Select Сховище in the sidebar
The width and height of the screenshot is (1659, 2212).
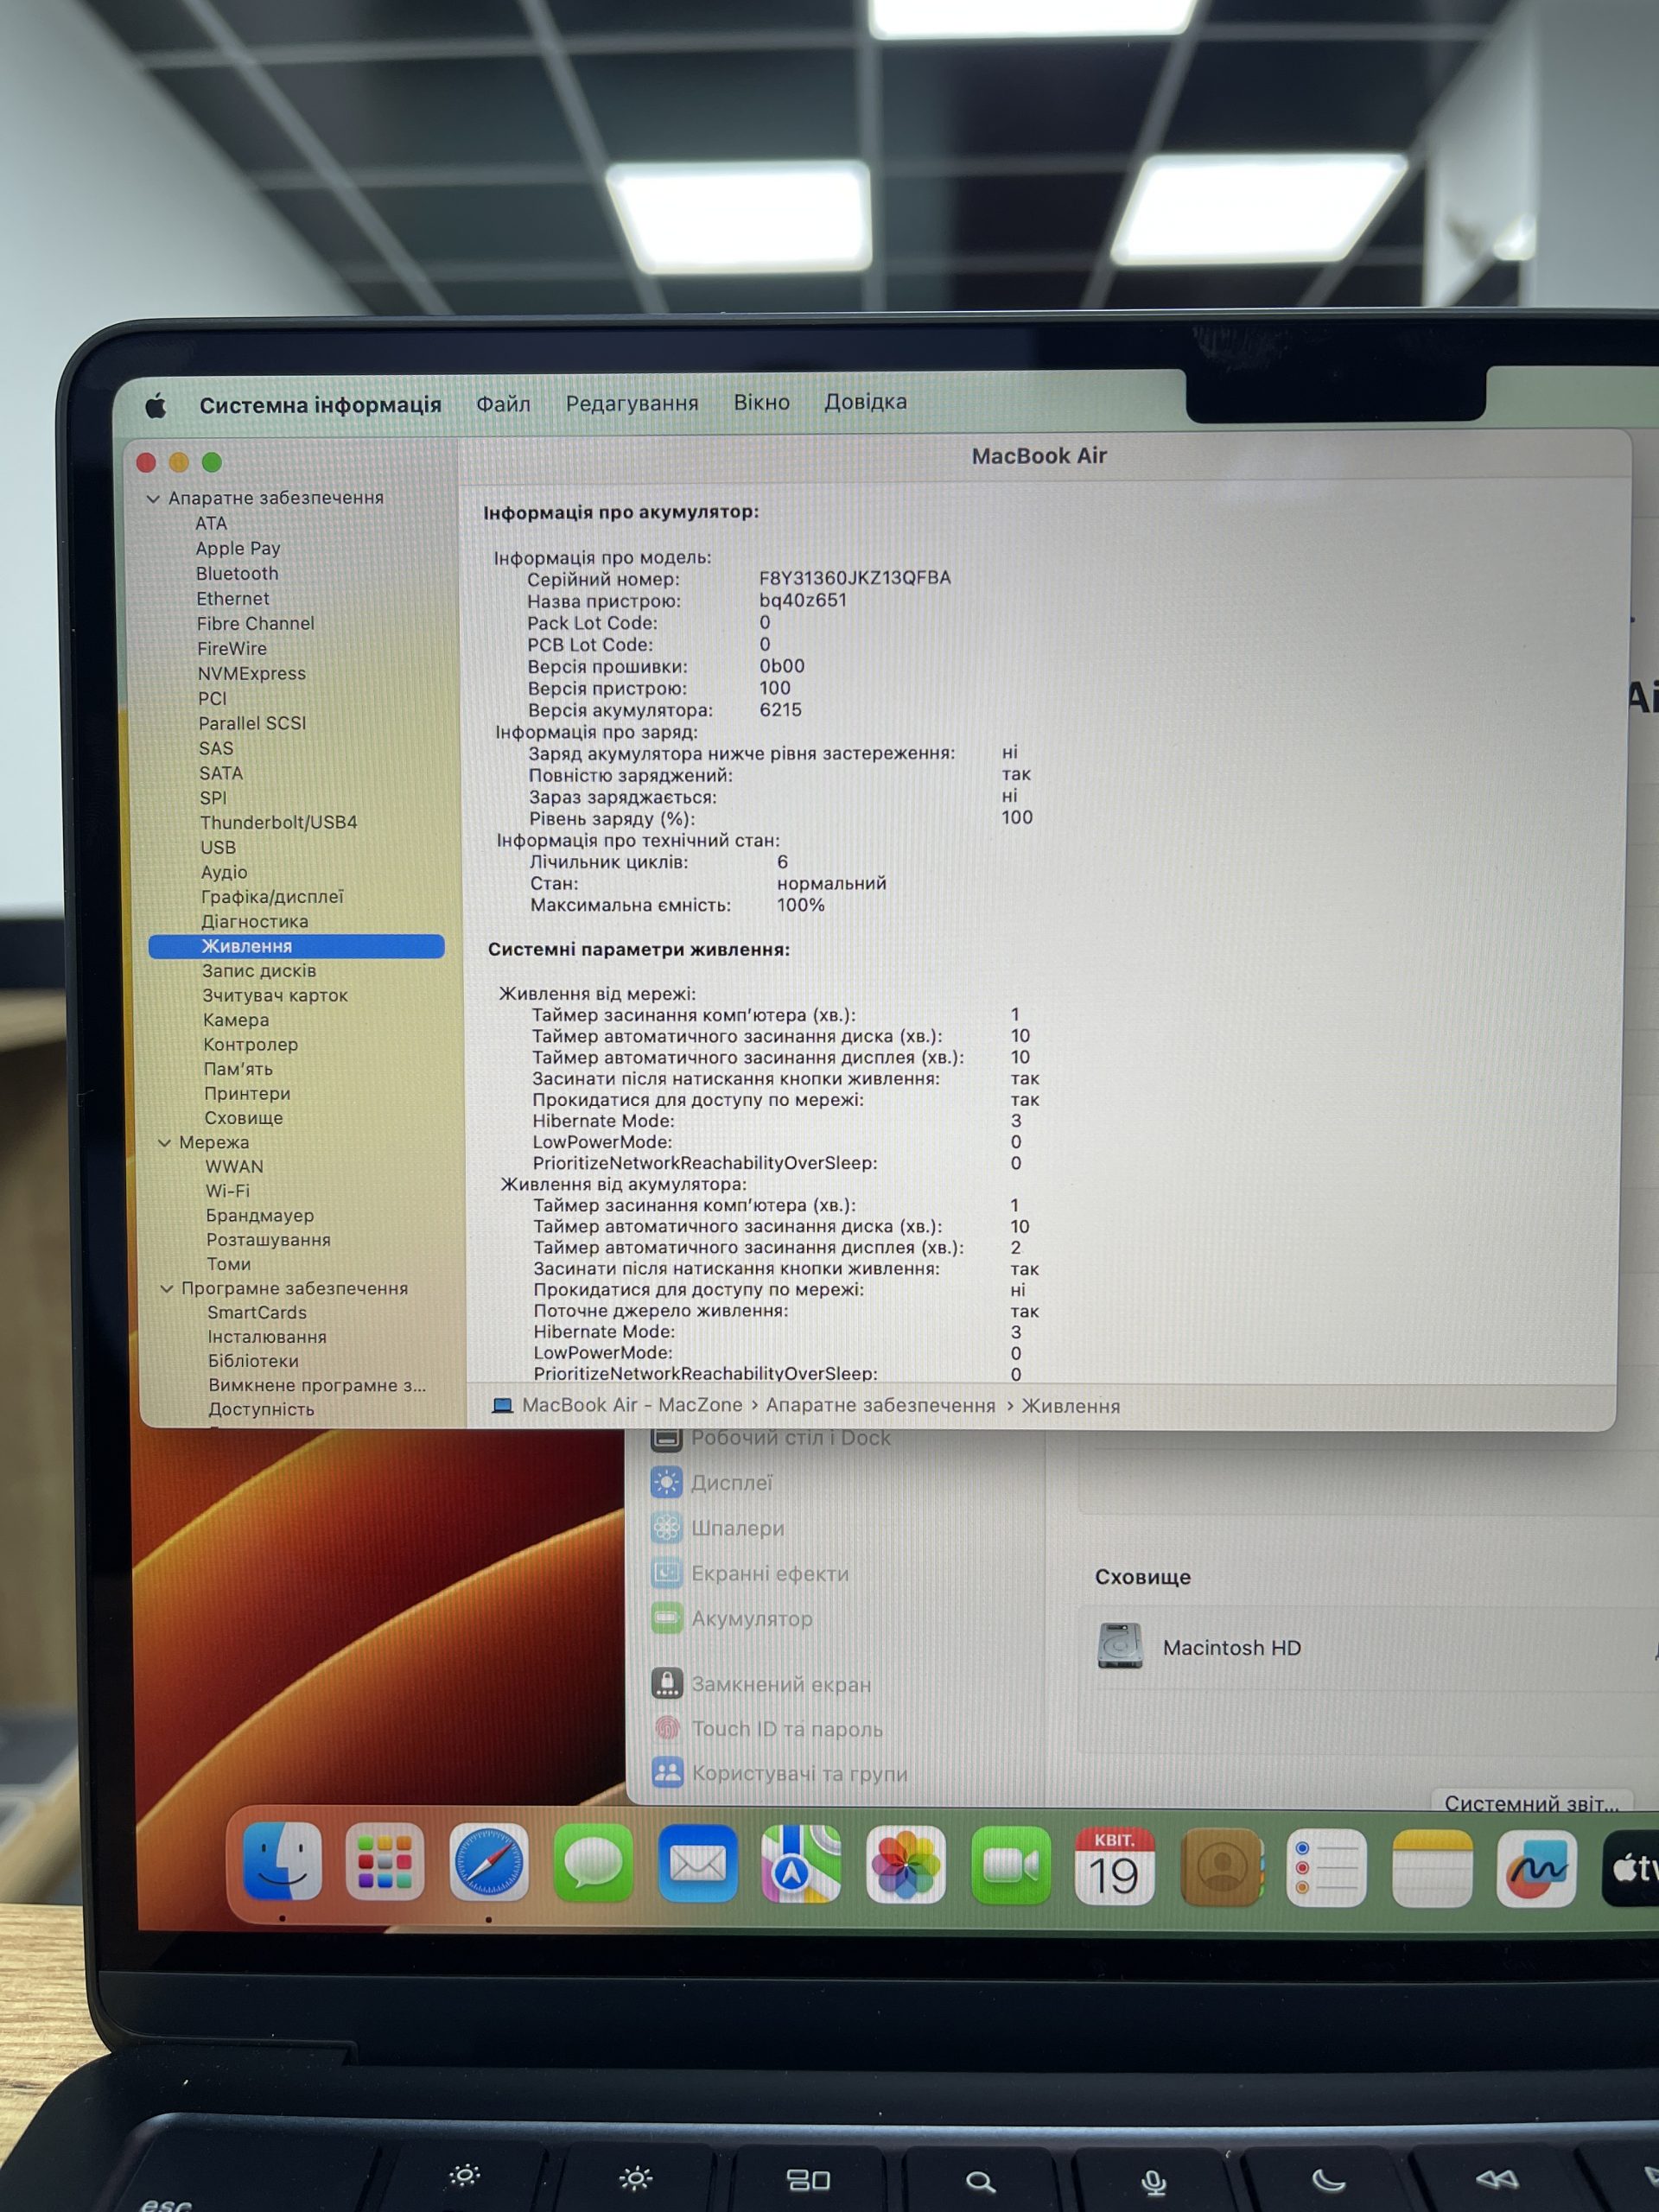tap(244, 1118)
